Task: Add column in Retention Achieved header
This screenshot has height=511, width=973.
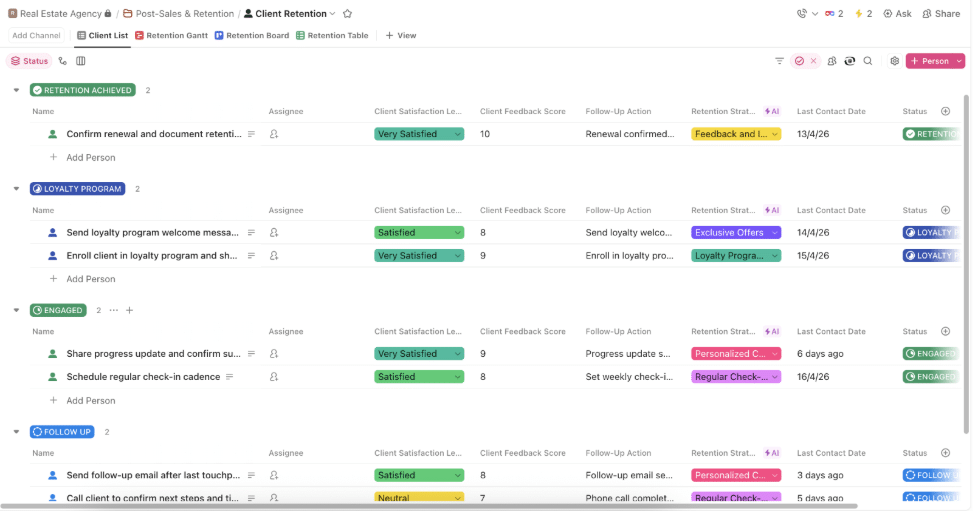Action: pyautogui.click(x=945, y=111)
